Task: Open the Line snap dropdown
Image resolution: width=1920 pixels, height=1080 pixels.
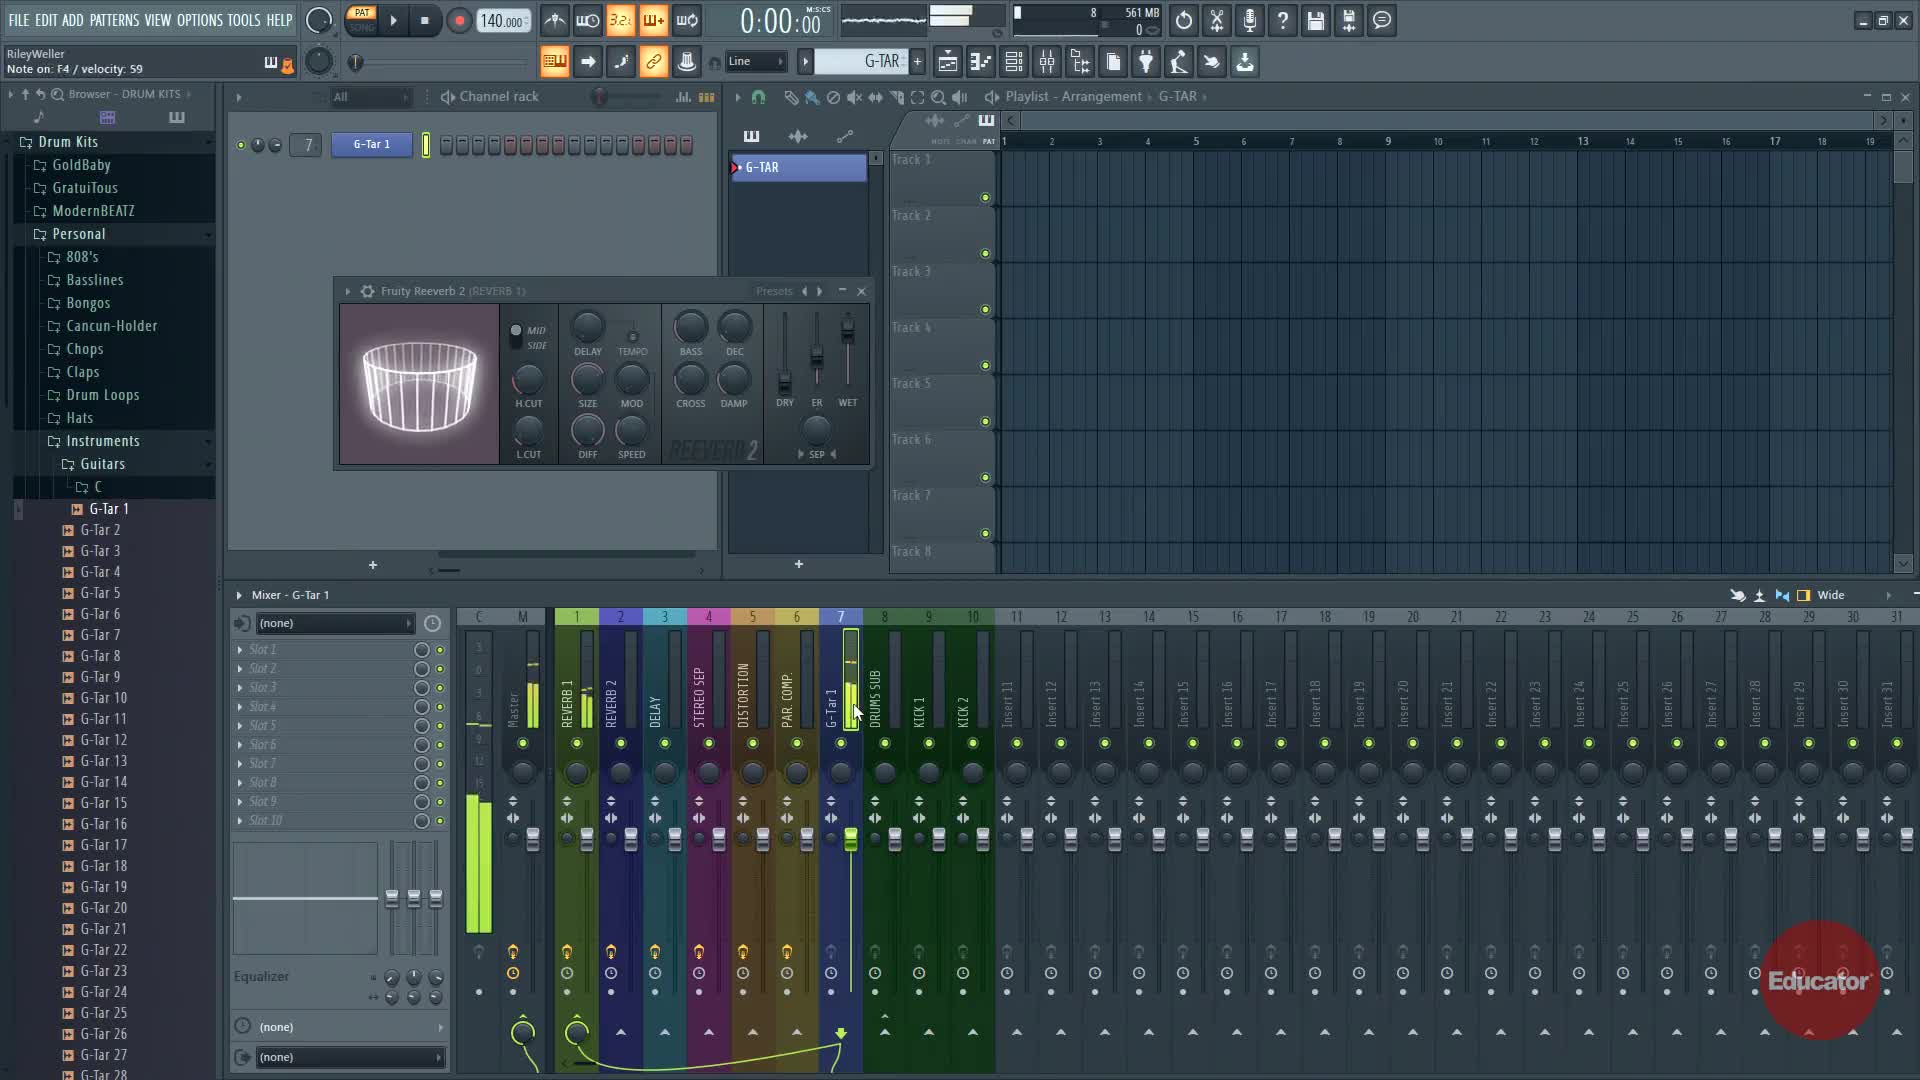Action: (x=755, y=62)
